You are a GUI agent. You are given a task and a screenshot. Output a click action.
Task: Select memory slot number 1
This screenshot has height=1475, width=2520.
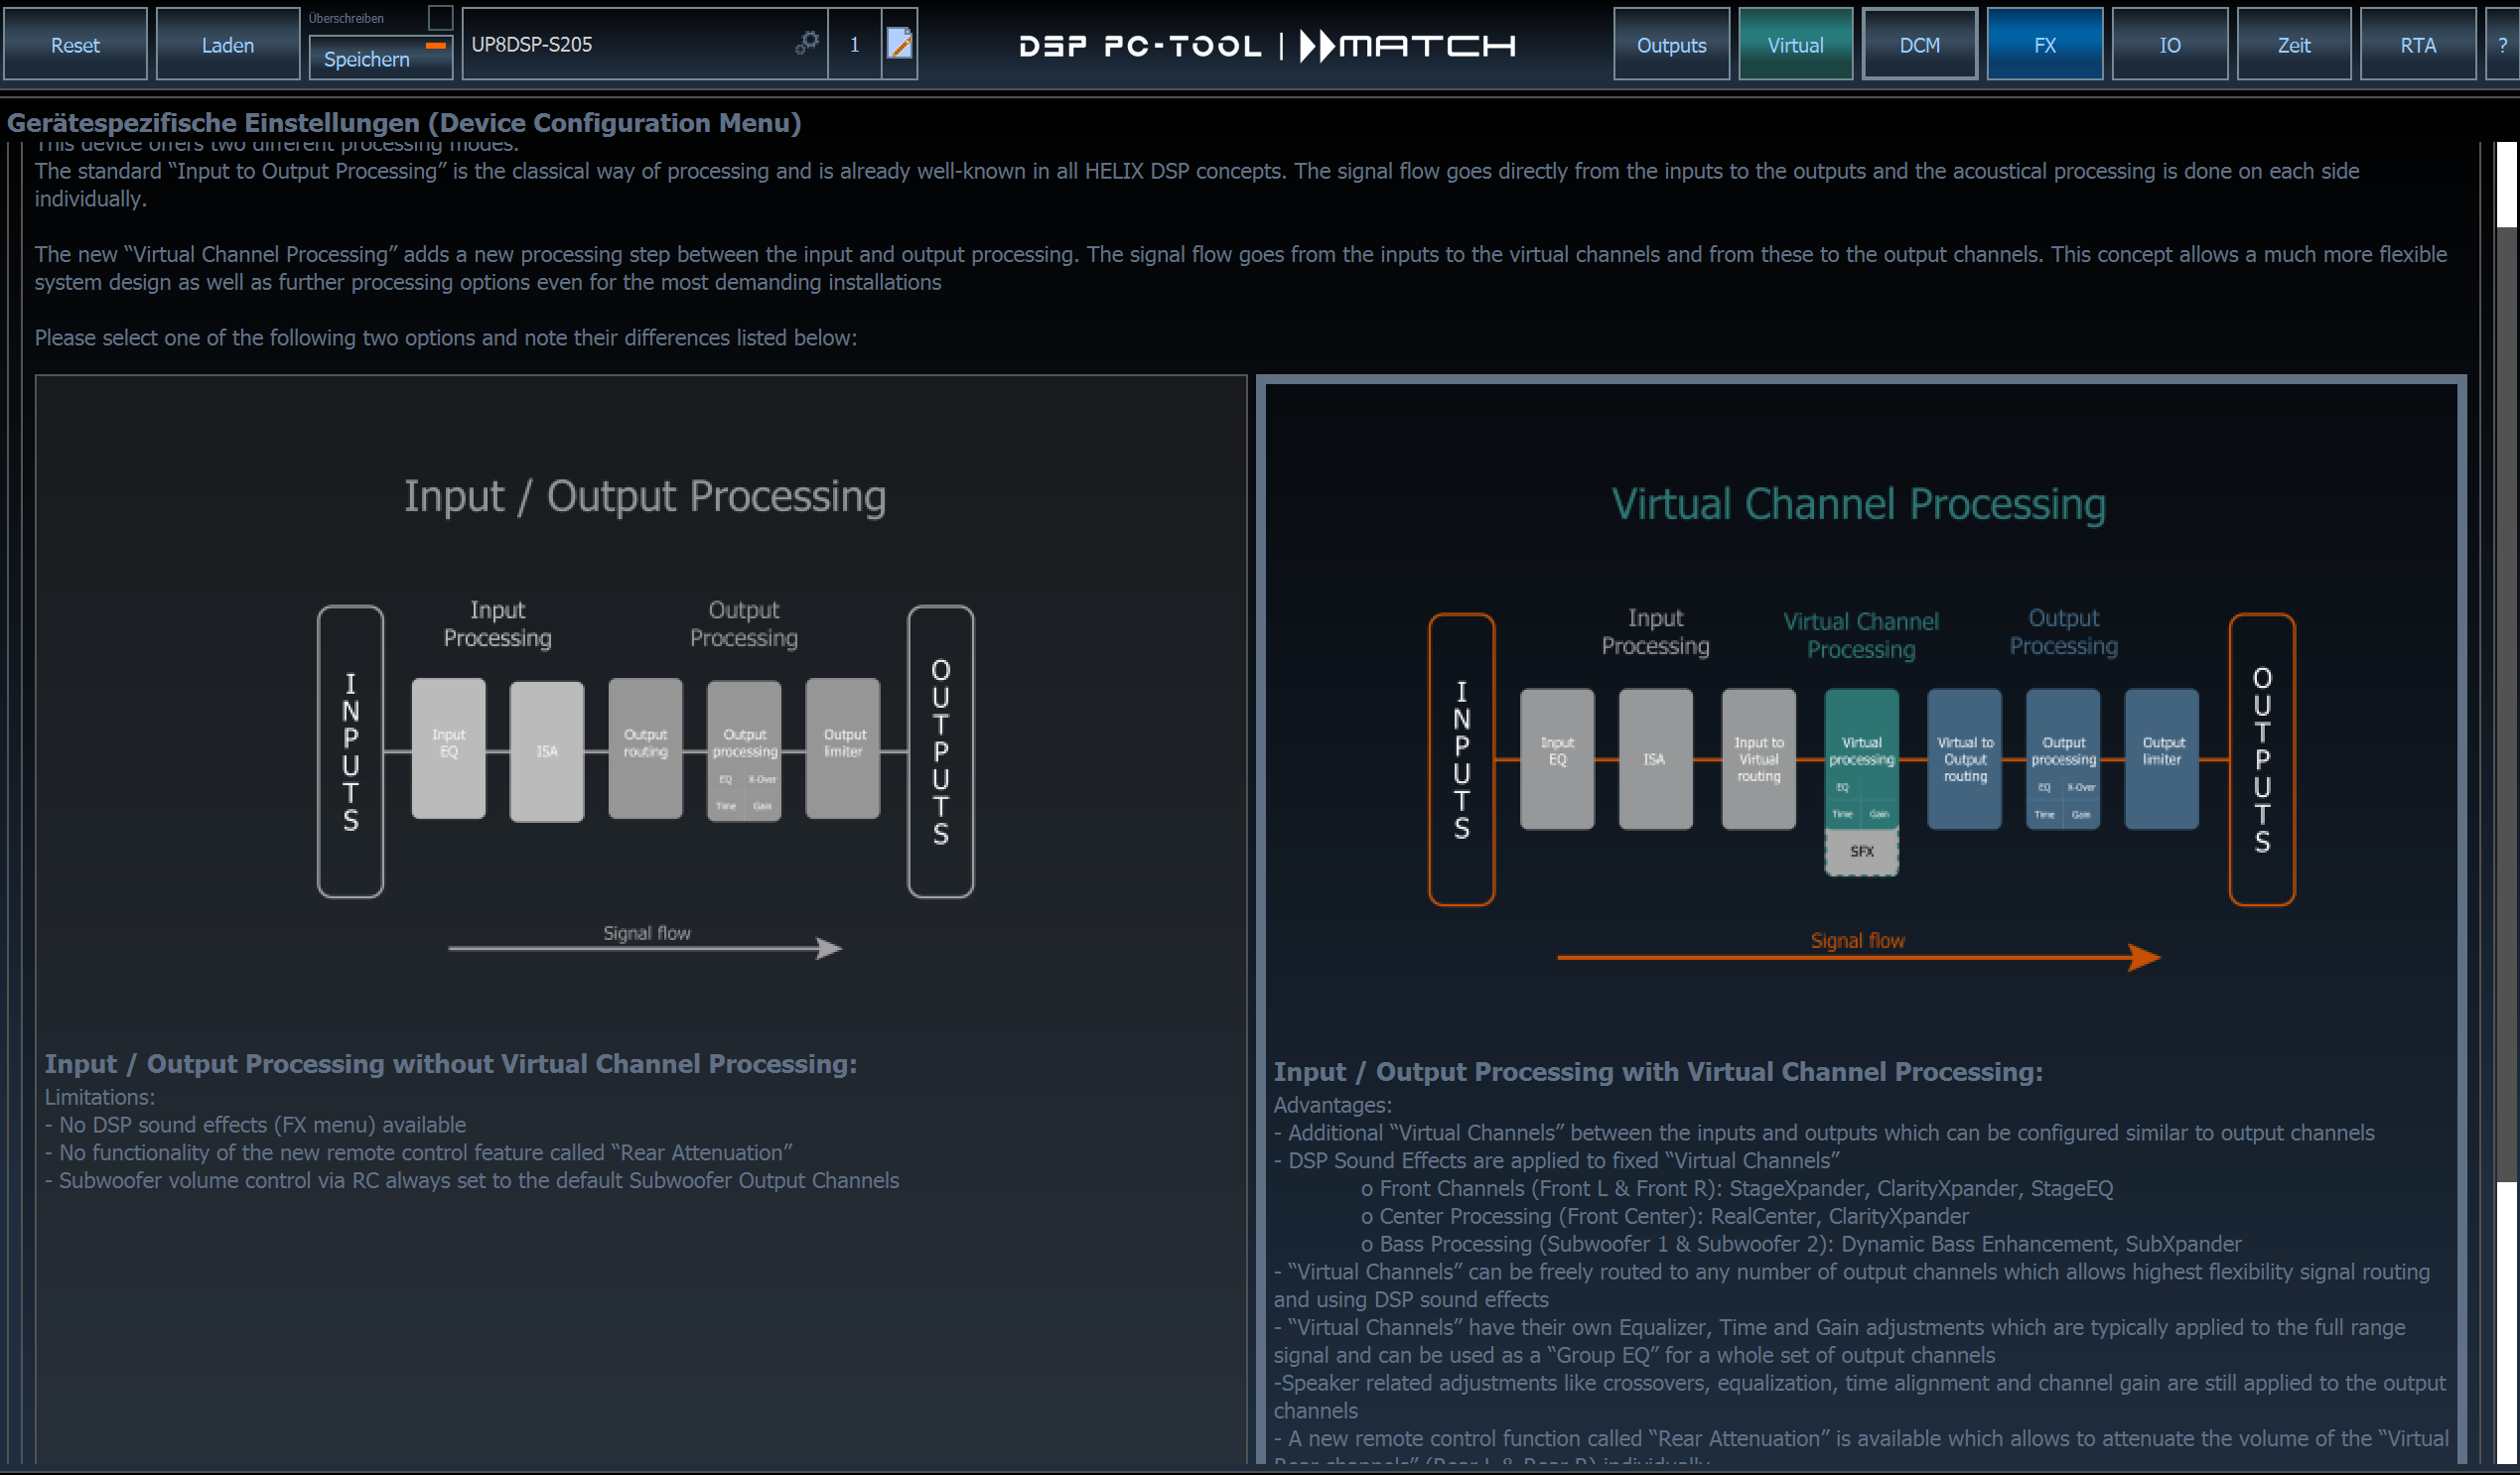coord(854,44)
